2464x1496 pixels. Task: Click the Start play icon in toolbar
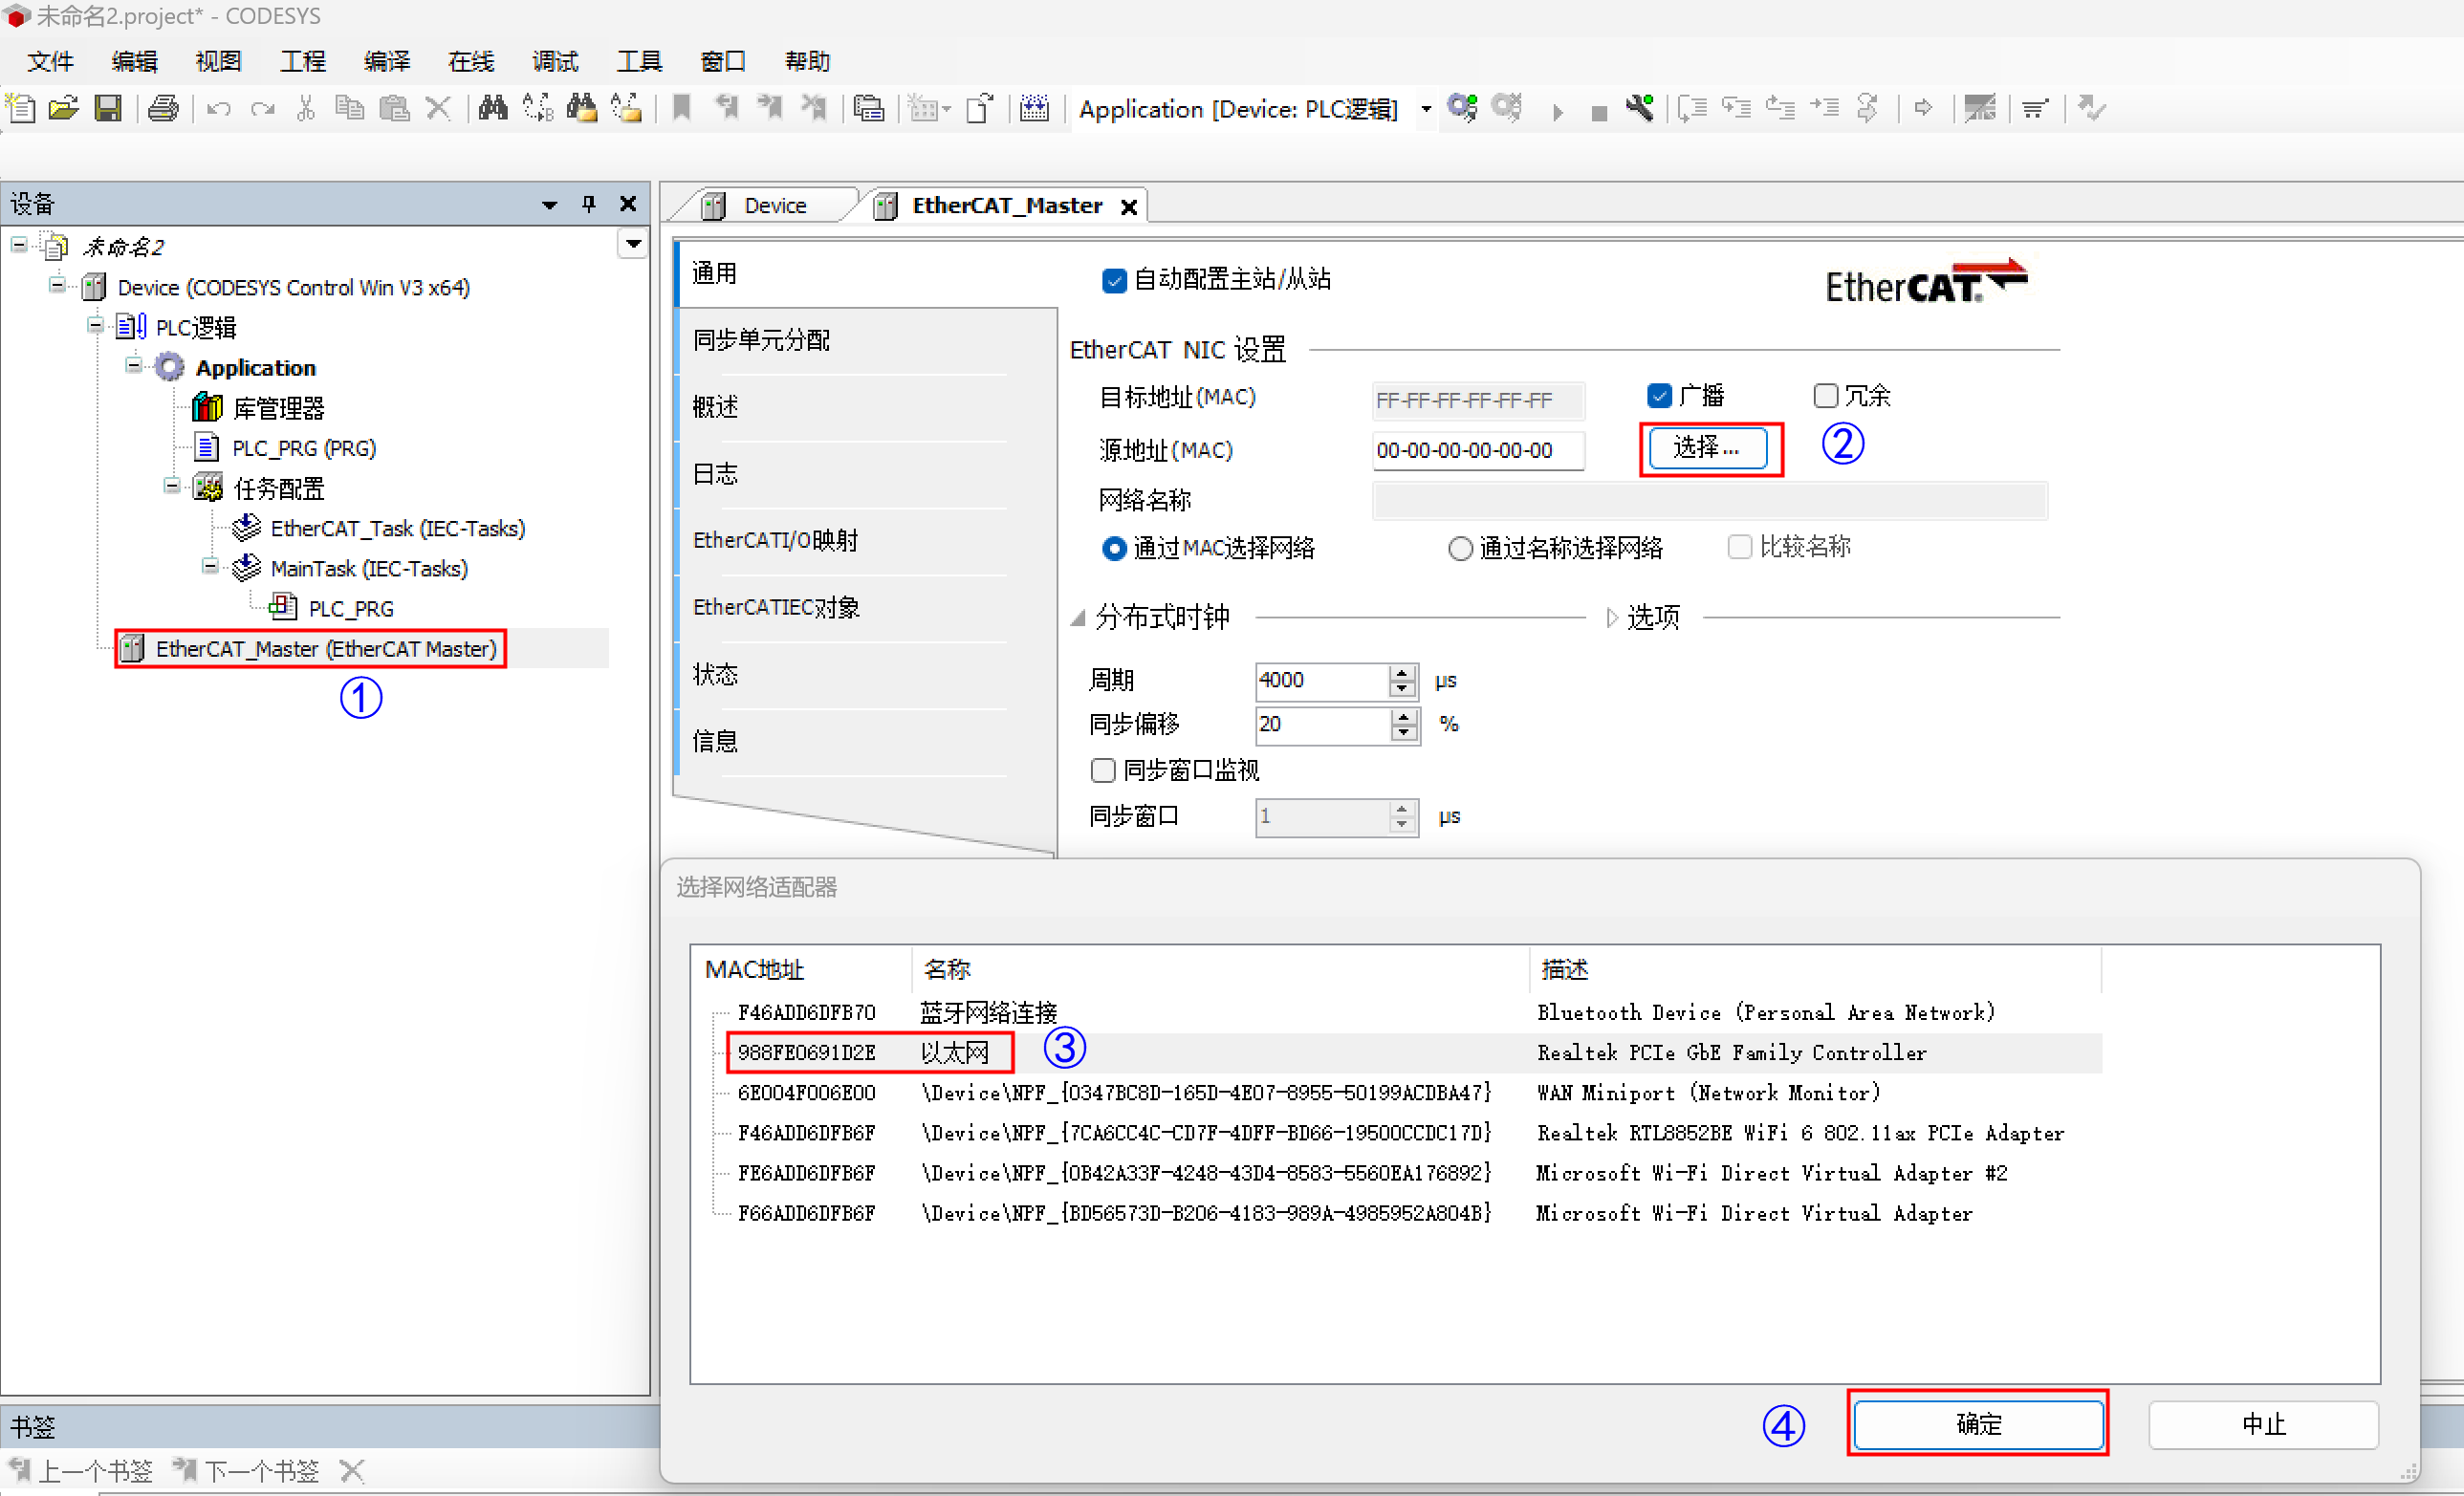click(1557, 111)
